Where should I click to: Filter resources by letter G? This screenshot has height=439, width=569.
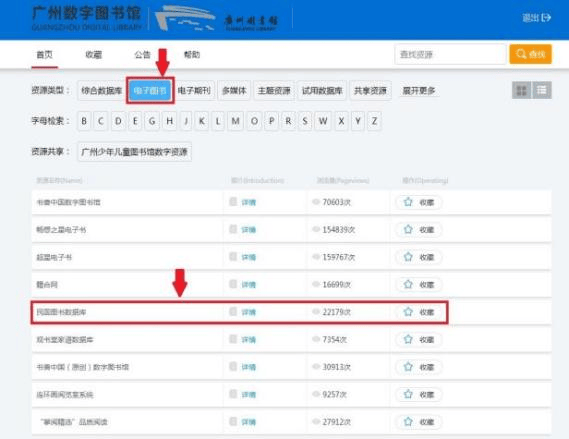(152, 121)
